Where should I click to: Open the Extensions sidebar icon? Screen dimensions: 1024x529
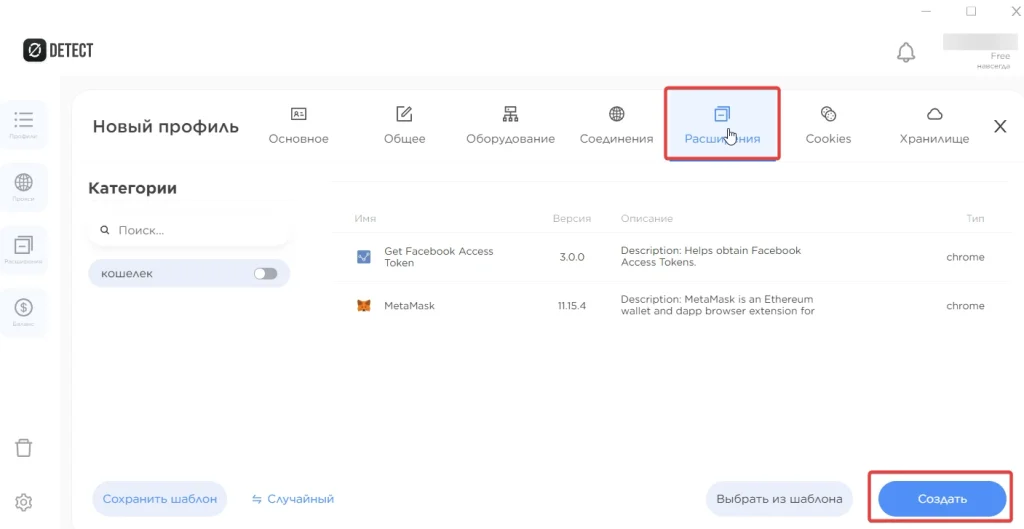coord(24,249)
